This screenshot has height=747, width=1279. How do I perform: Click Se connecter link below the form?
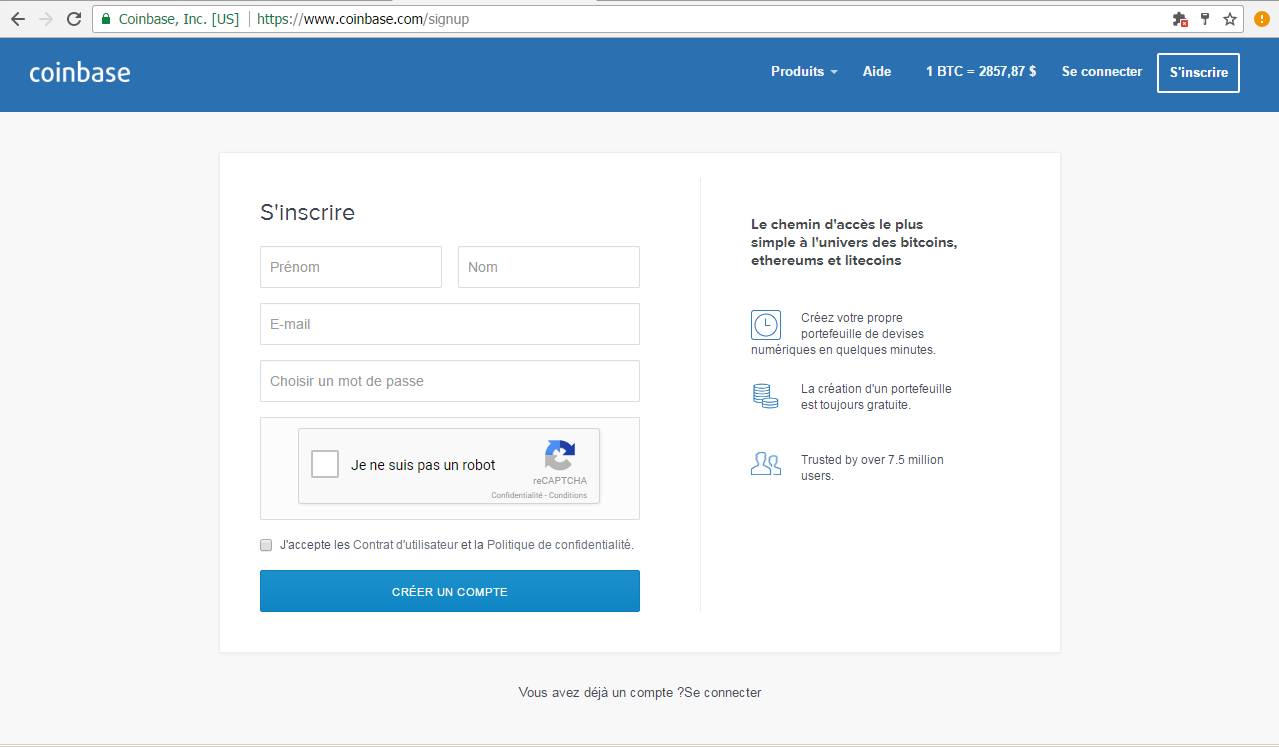723,692
